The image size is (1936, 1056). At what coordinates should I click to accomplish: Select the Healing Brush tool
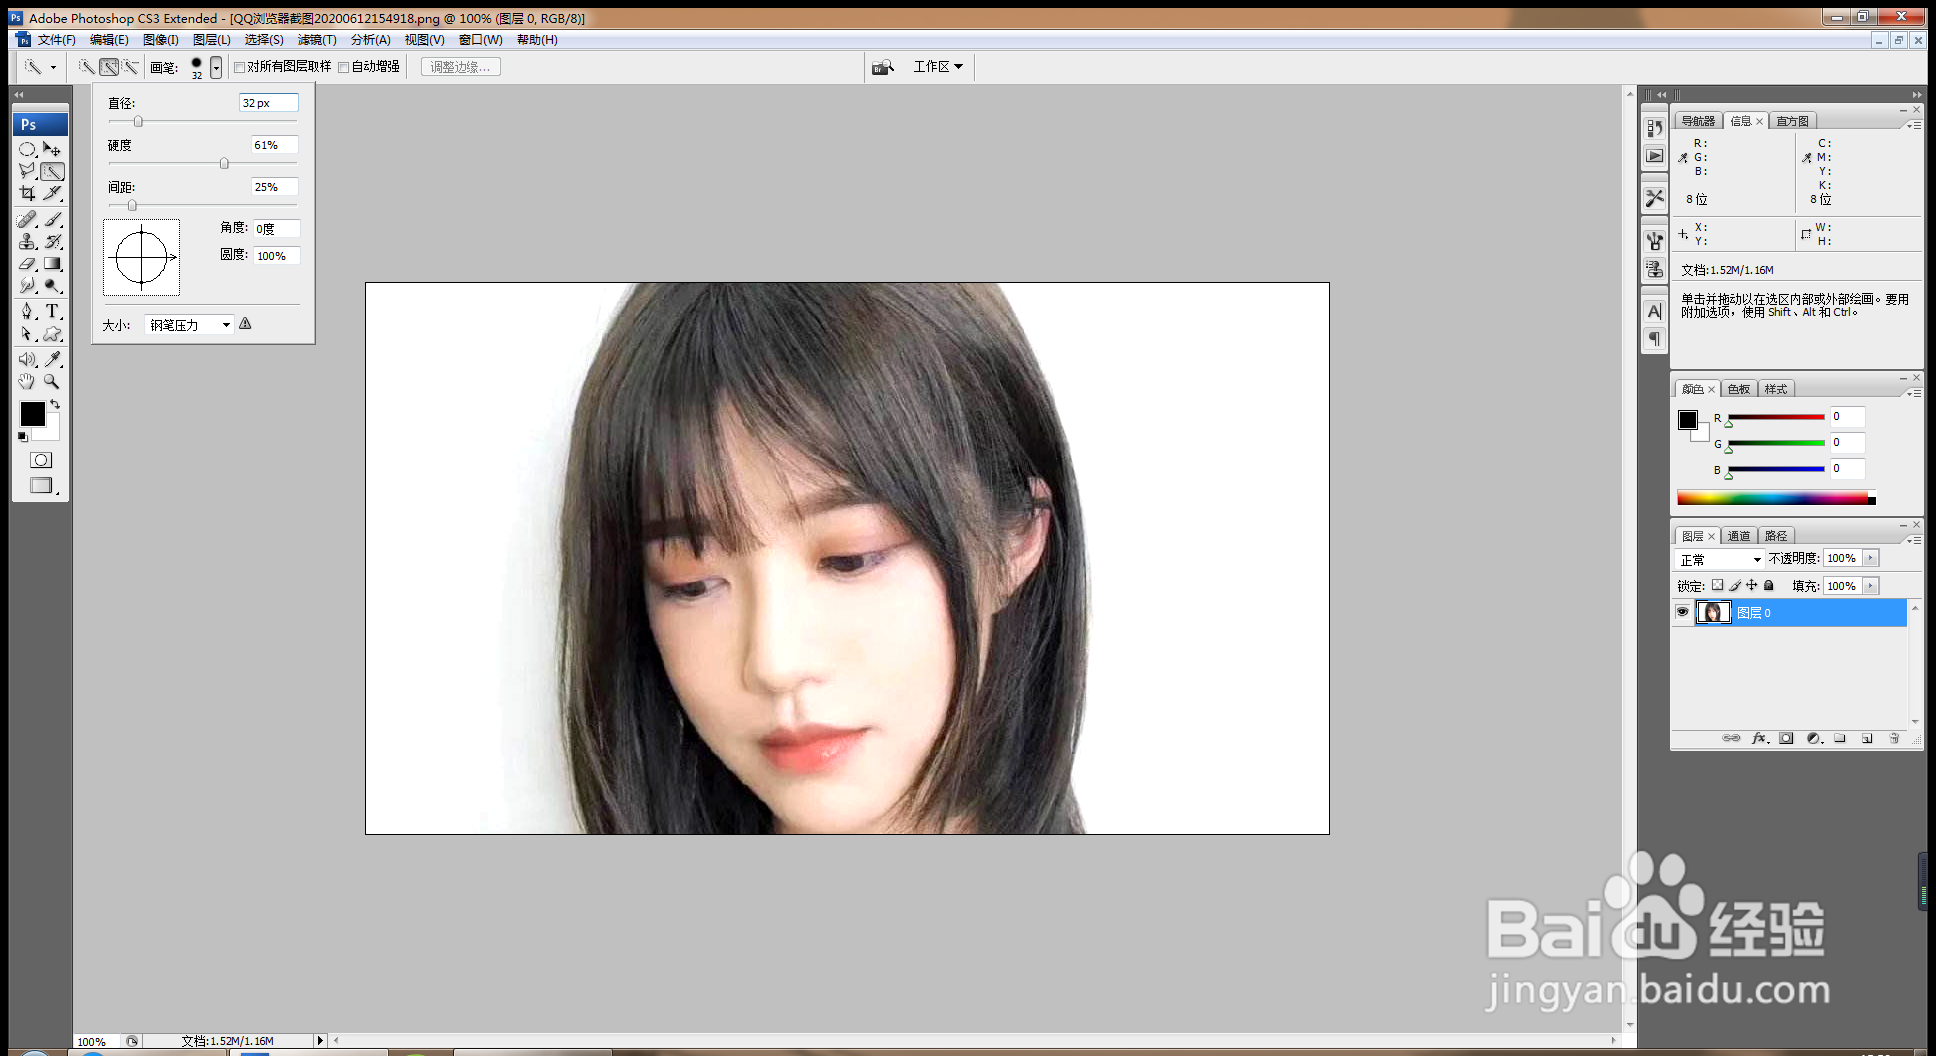point(28,219)
